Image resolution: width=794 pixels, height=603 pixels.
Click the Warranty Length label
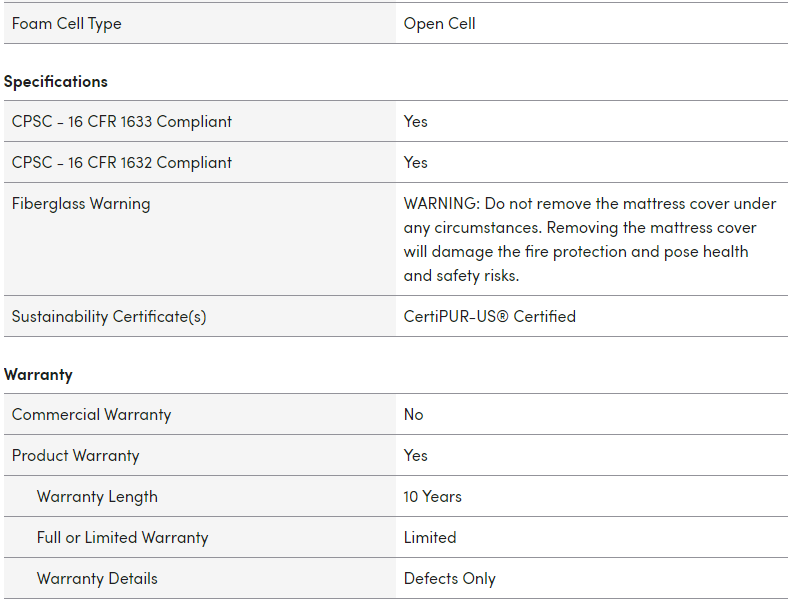pyautogui.click(x=97, y=496)
